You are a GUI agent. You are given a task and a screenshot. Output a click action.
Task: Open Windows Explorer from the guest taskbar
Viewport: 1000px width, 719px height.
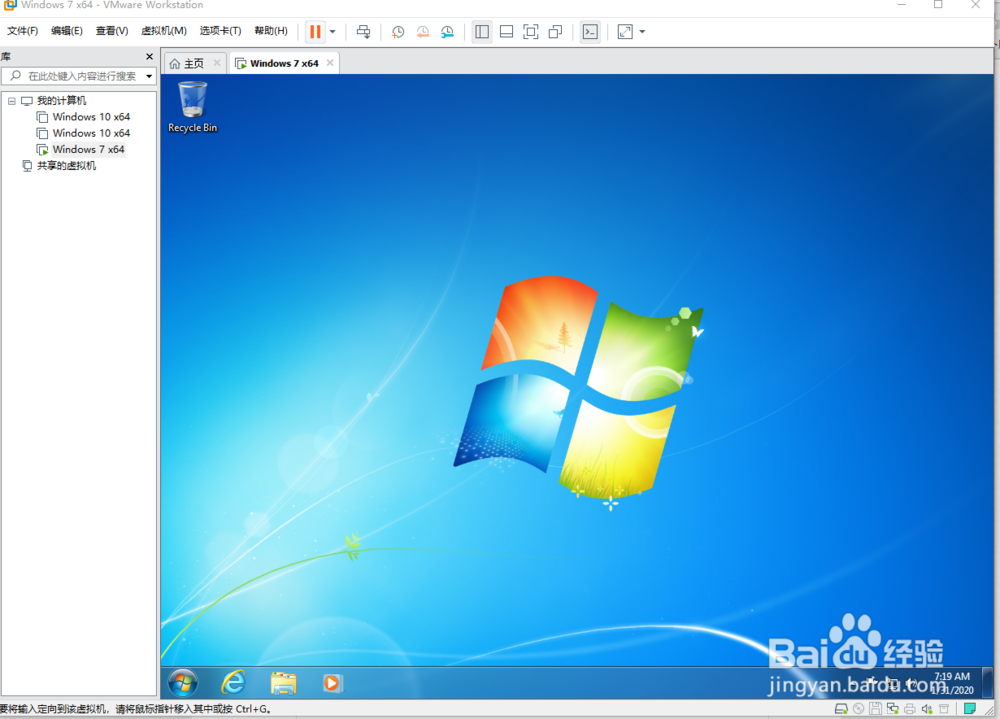[x=283, y=683]
